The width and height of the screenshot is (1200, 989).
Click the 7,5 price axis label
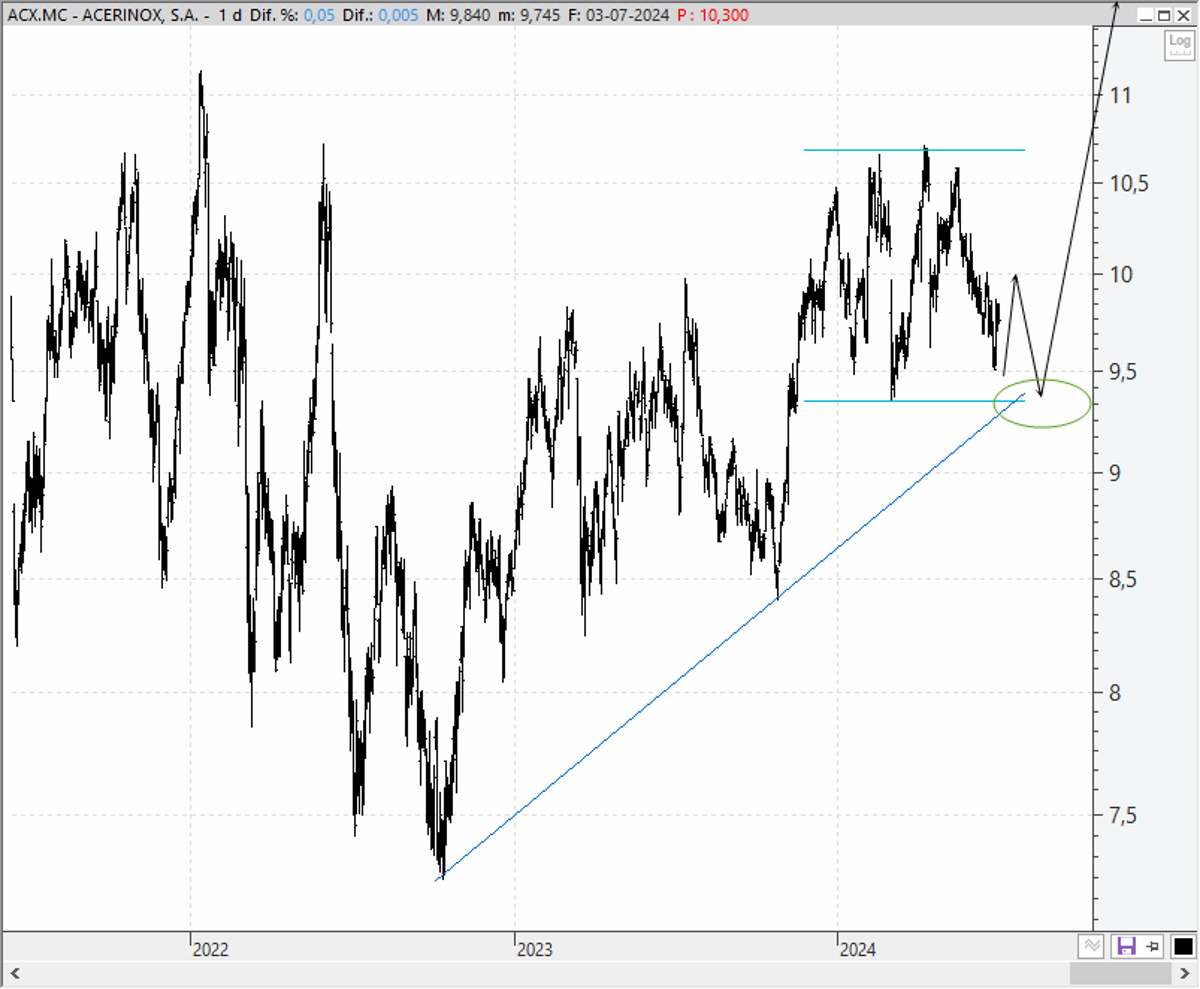[1124, 815]
